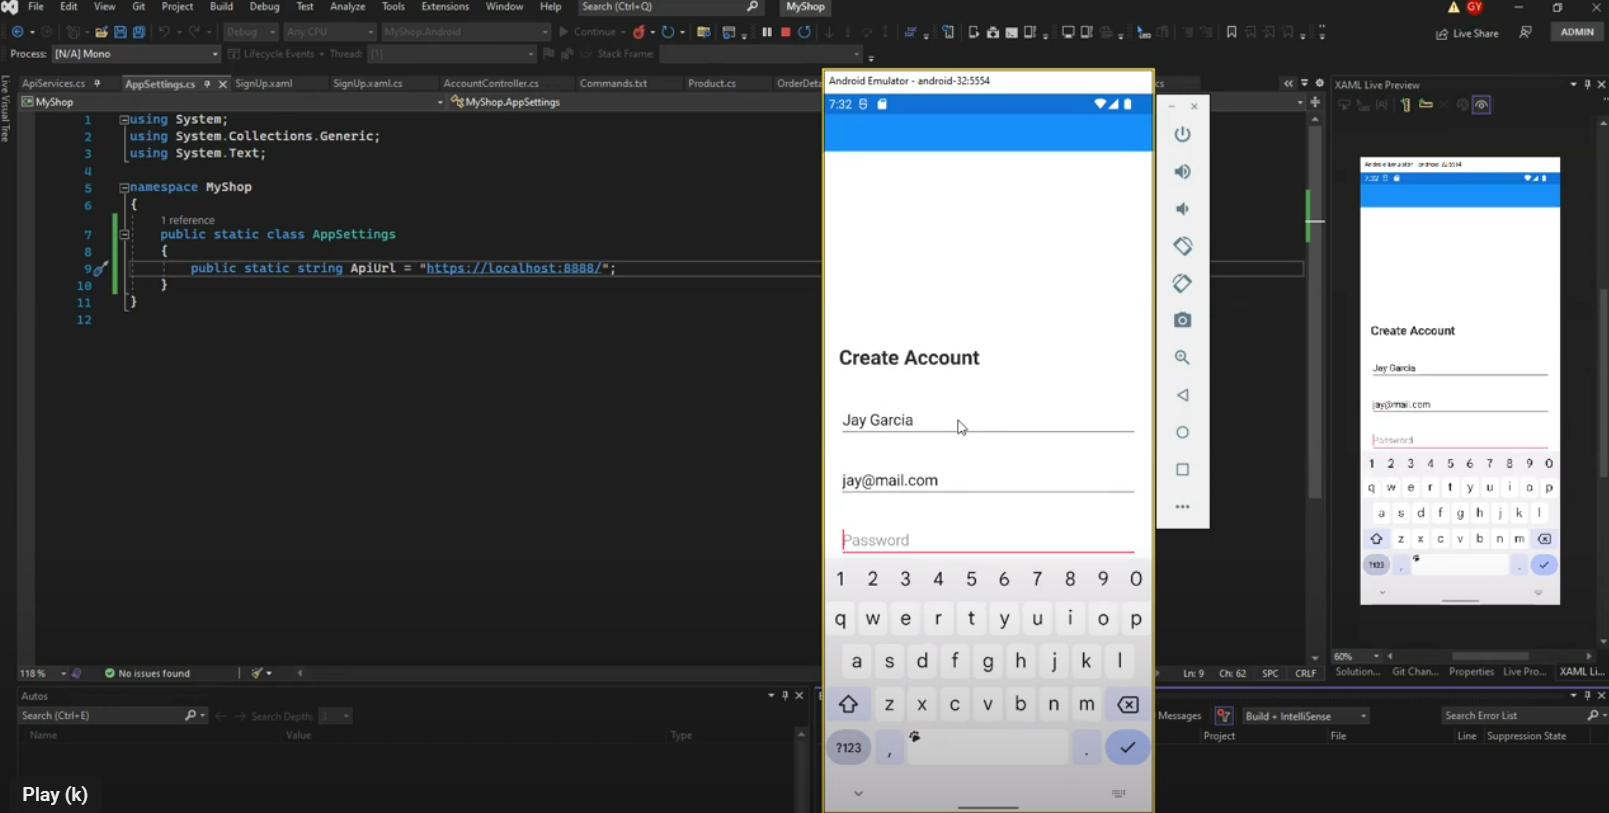This screenshot has height=813, width=1609.
Task: Open the Visual Studio search magnifier
Action: (753, 7)
